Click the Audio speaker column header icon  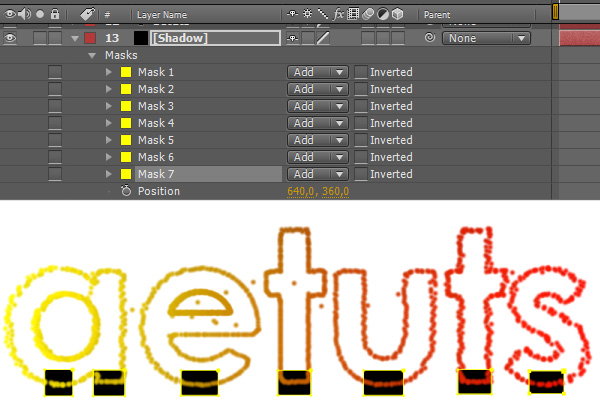pyautogui.click(x=24, y=15)
